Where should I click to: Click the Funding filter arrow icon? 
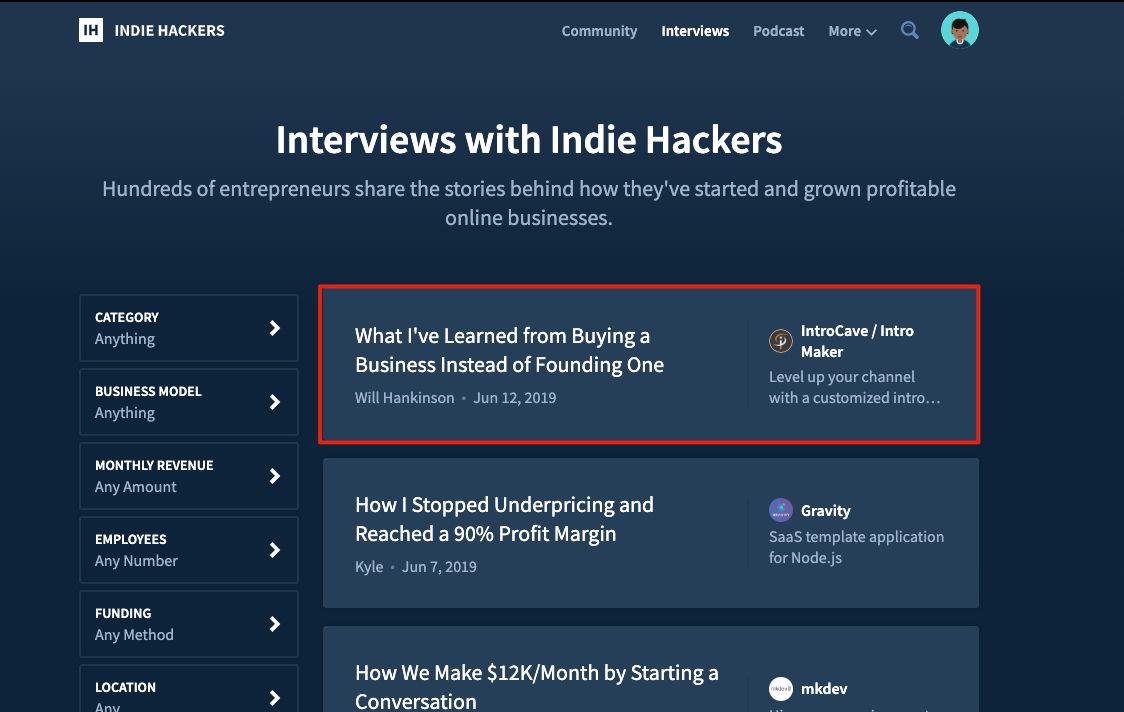tap(273, 623)
